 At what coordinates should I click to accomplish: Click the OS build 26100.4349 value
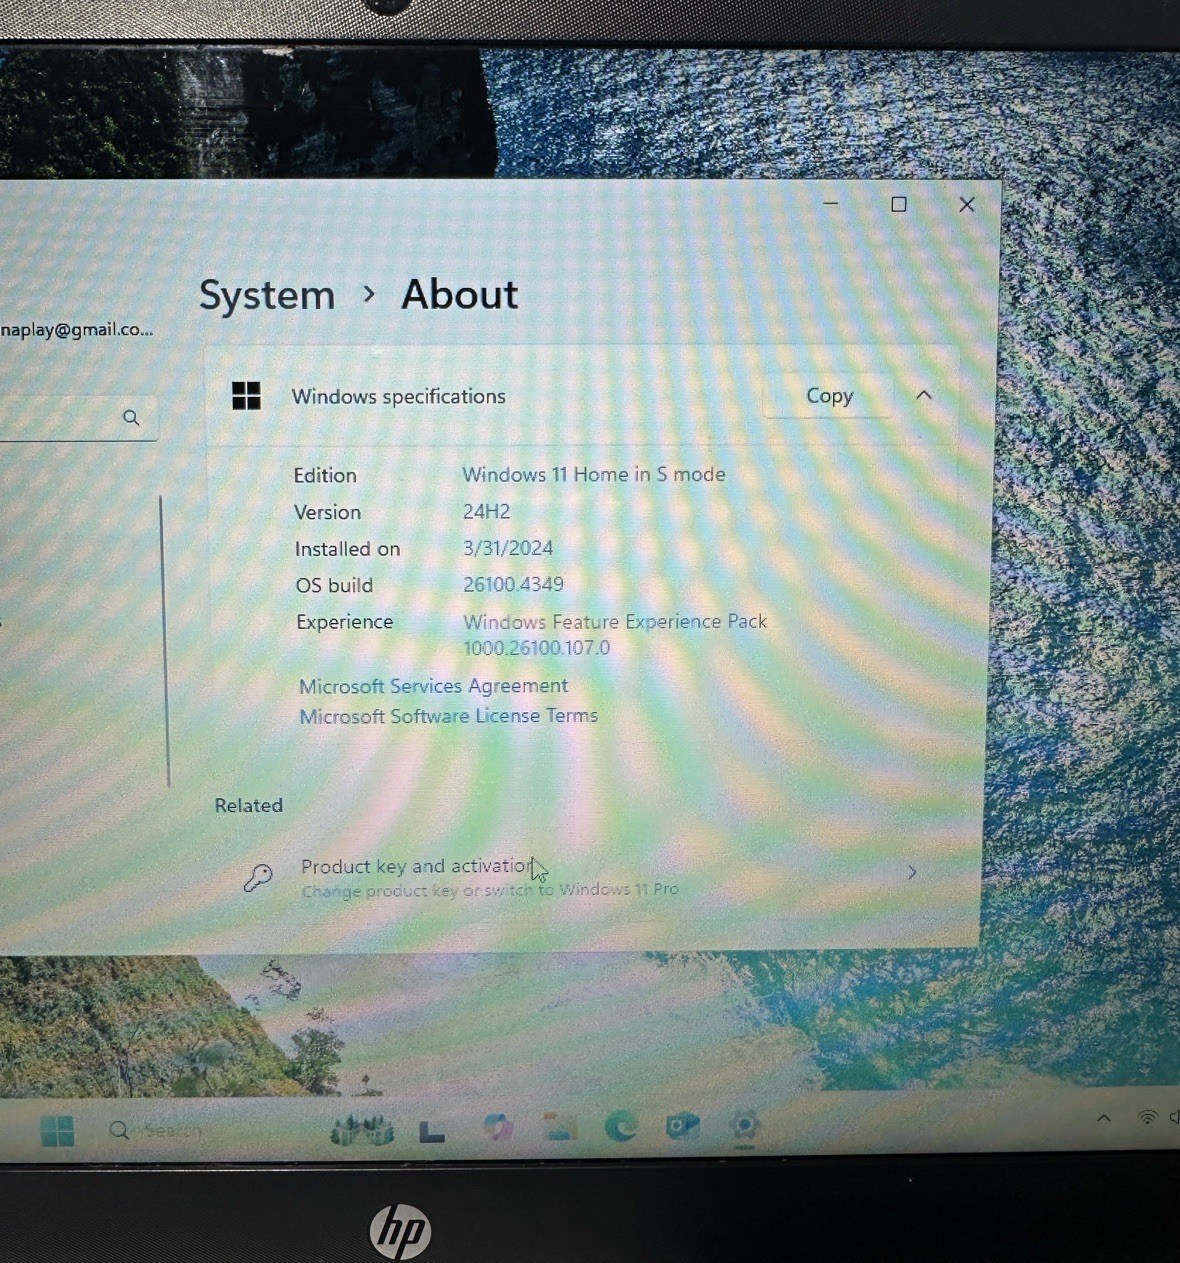[513, 584]
